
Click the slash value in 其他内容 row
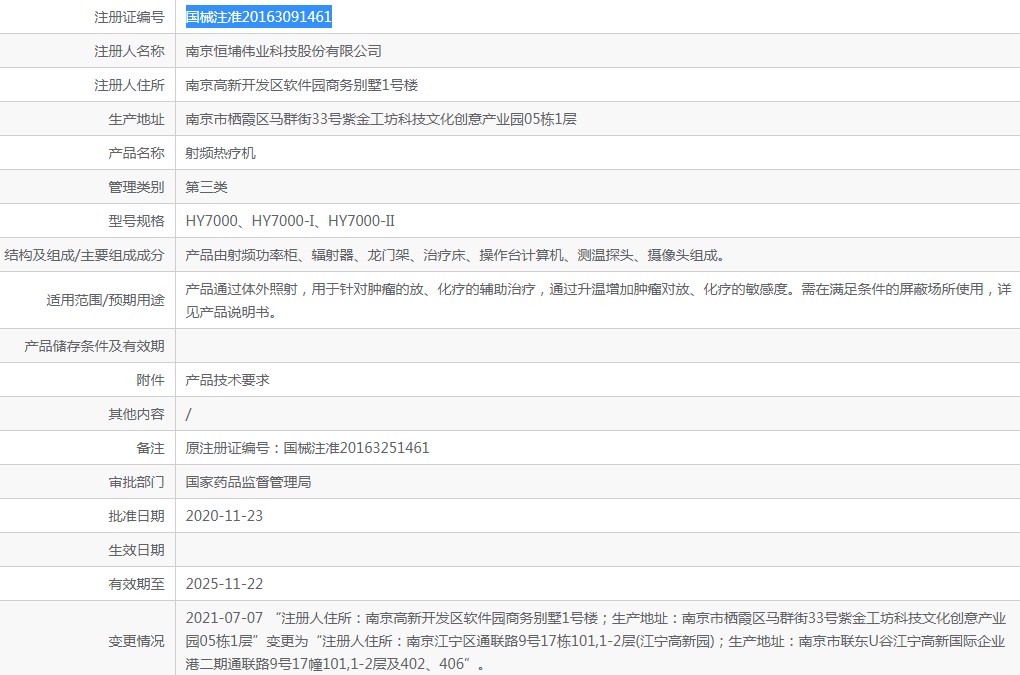189,414
